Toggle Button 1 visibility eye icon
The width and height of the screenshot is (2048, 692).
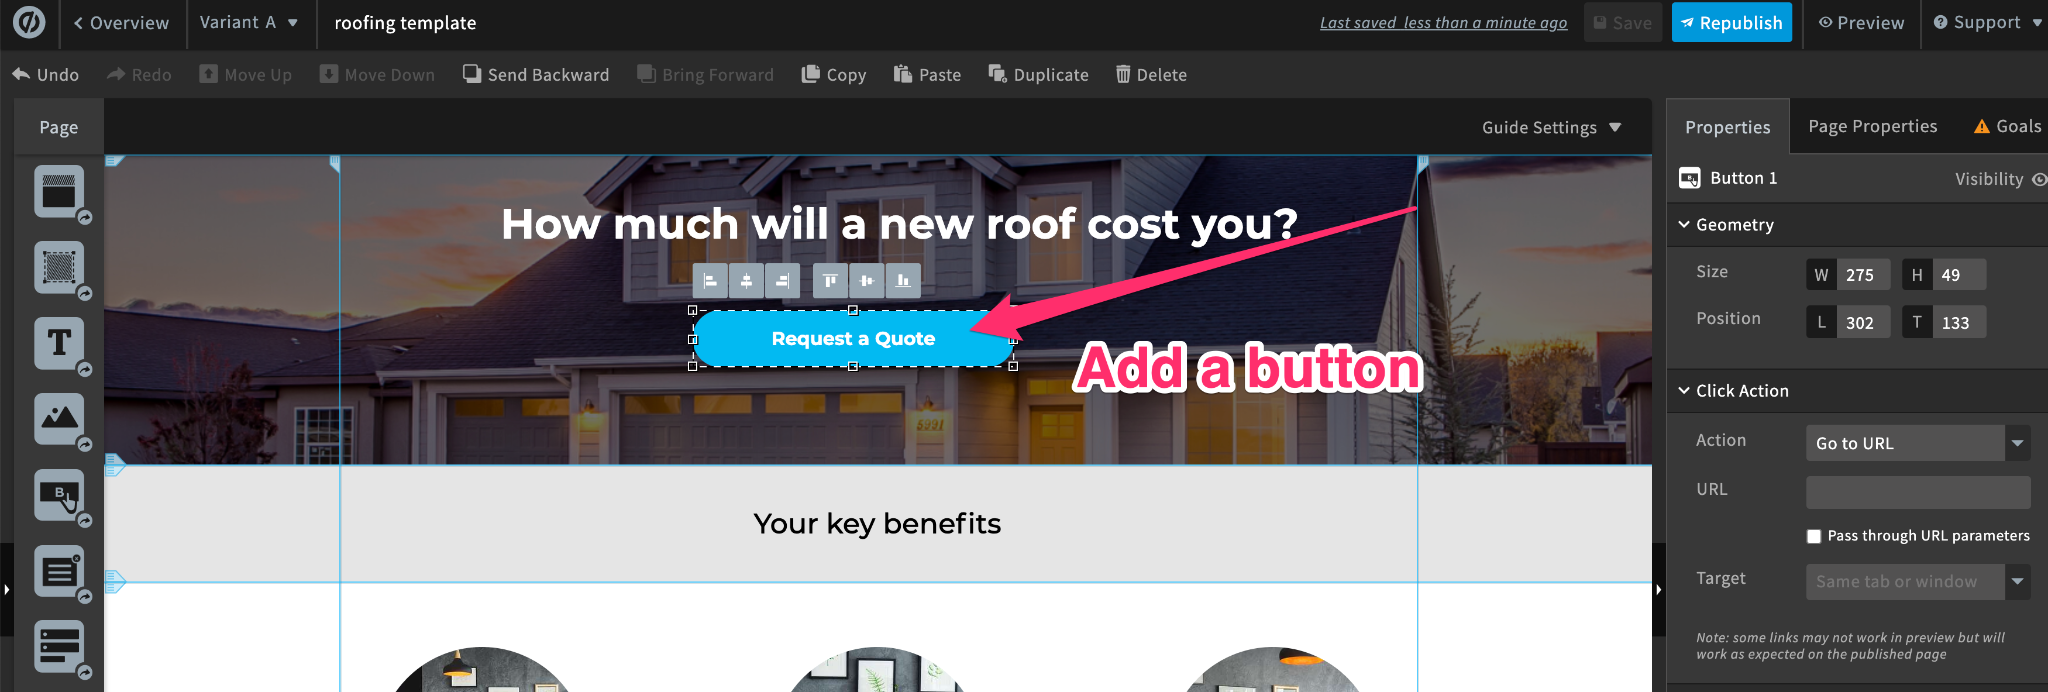pyautogui.click(x=2039, y=179)
